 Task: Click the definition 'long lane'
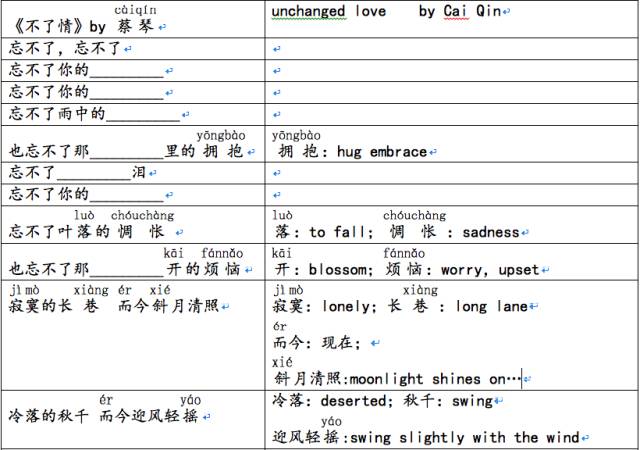(491, 306)
